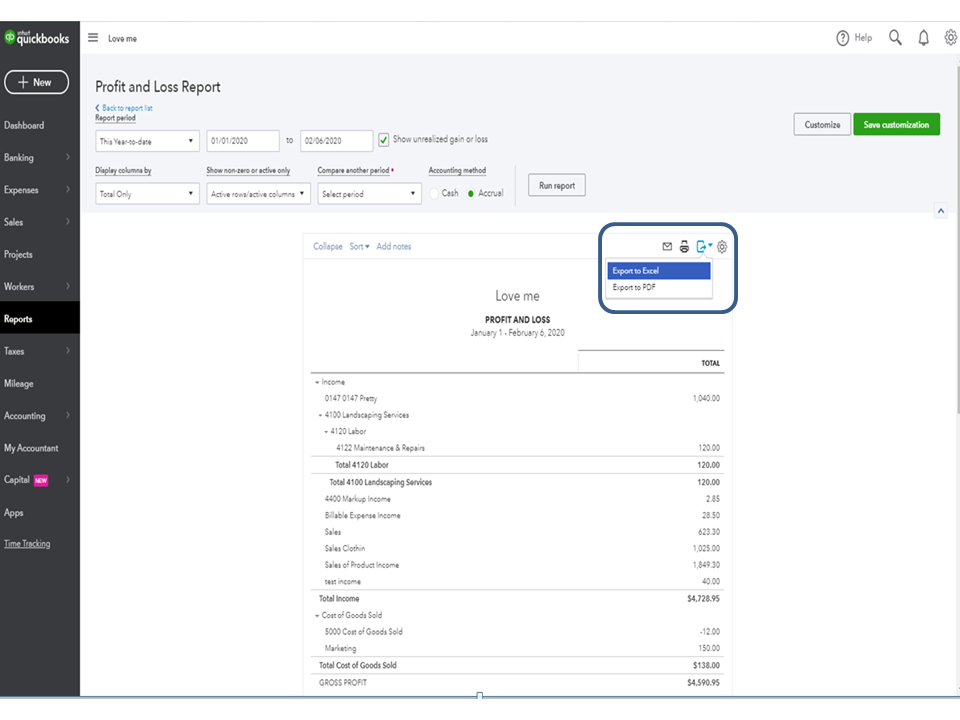Select the Cash accounting method
The height and width of the screenshot is (720, 960).
tap(435, 193)
